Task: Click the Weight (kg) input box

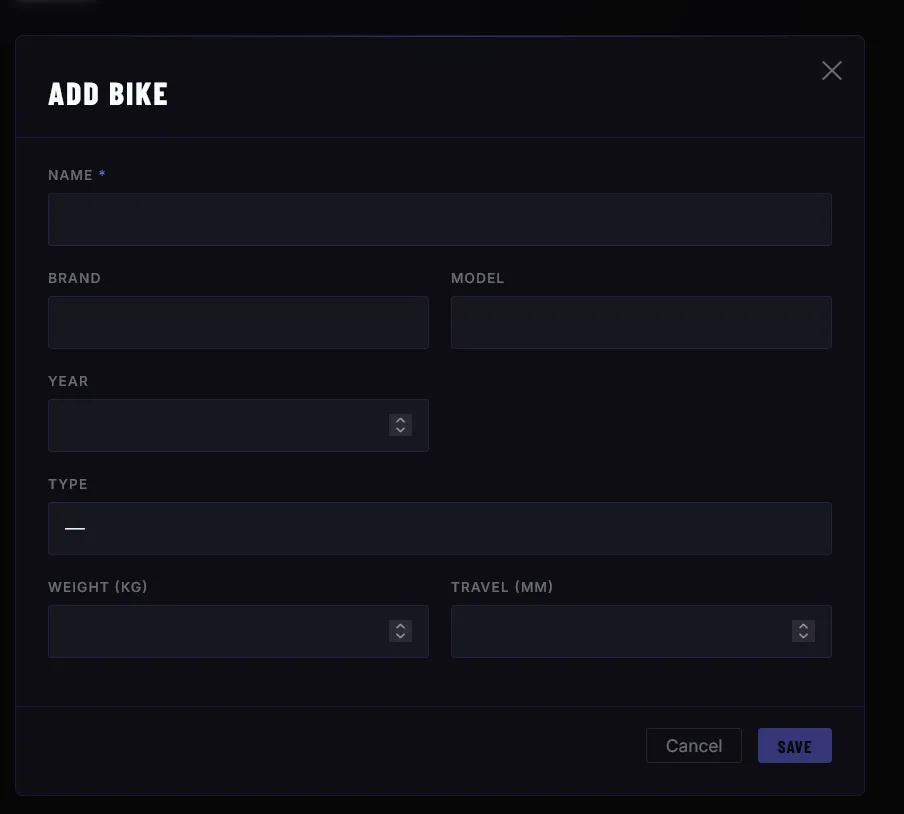Action: click(220, 631)
